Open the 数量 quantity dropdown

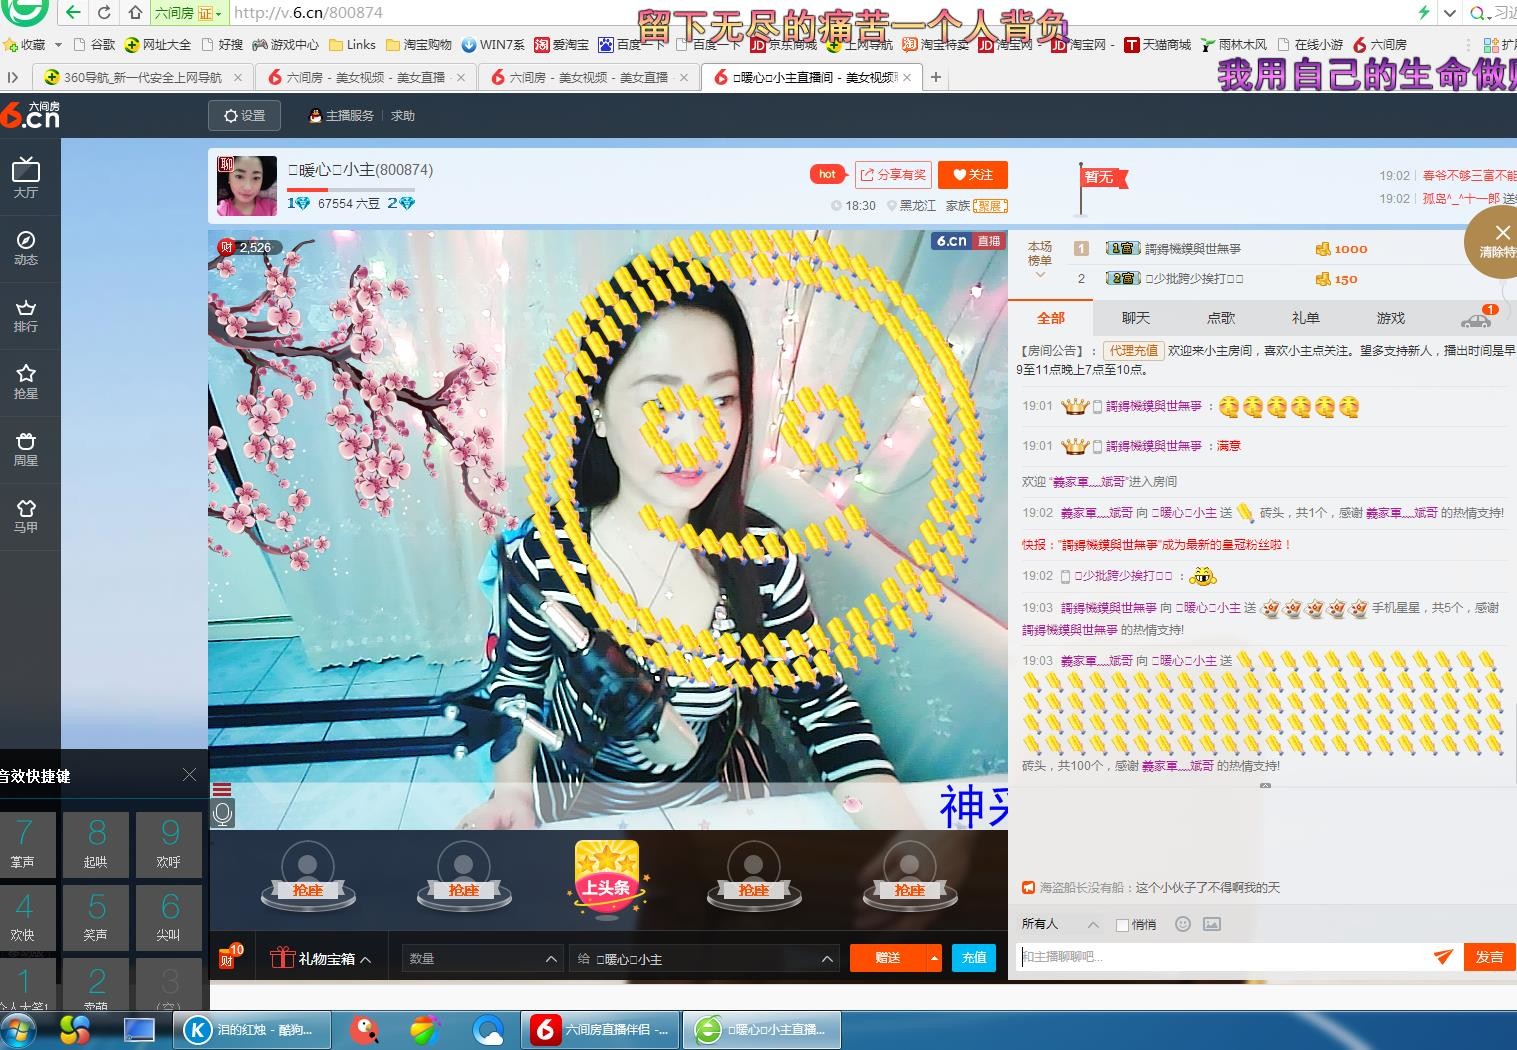click(482, 958)
